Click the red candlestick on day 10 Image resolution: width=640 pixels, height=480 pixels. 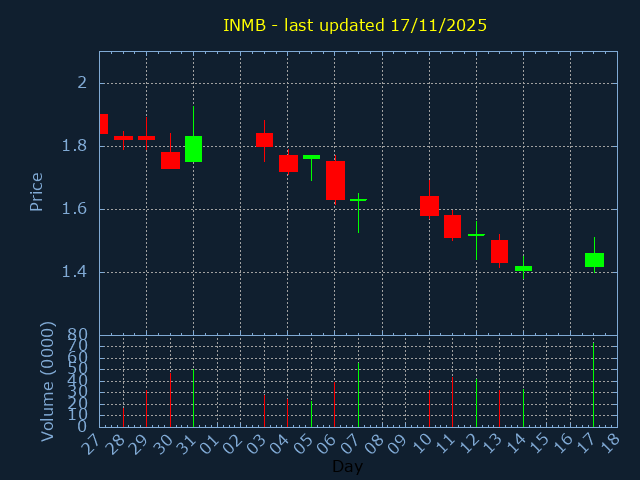429,206
